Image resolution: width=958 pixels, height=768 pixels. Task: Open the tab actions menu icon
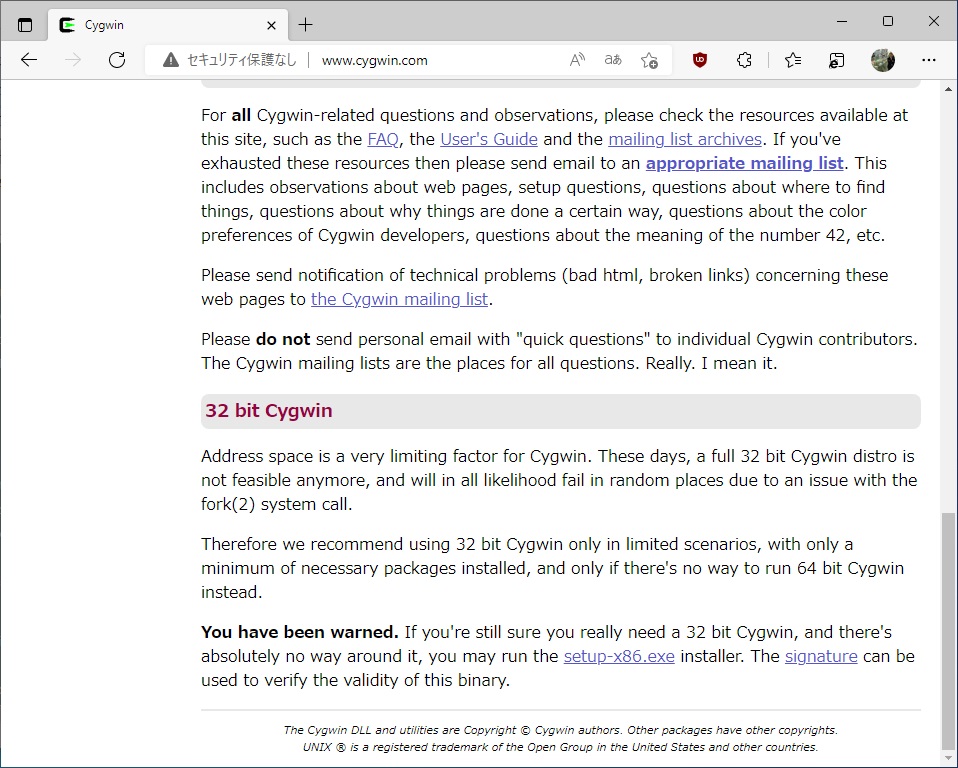click(x=25, y=25)
